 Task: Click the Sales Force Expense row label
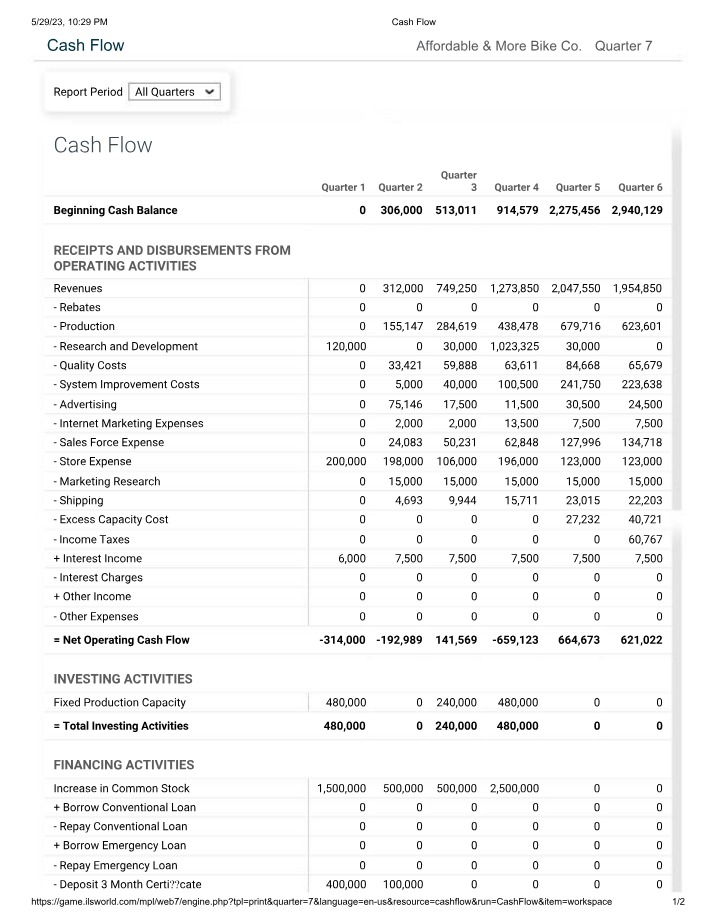click(108, 442)
